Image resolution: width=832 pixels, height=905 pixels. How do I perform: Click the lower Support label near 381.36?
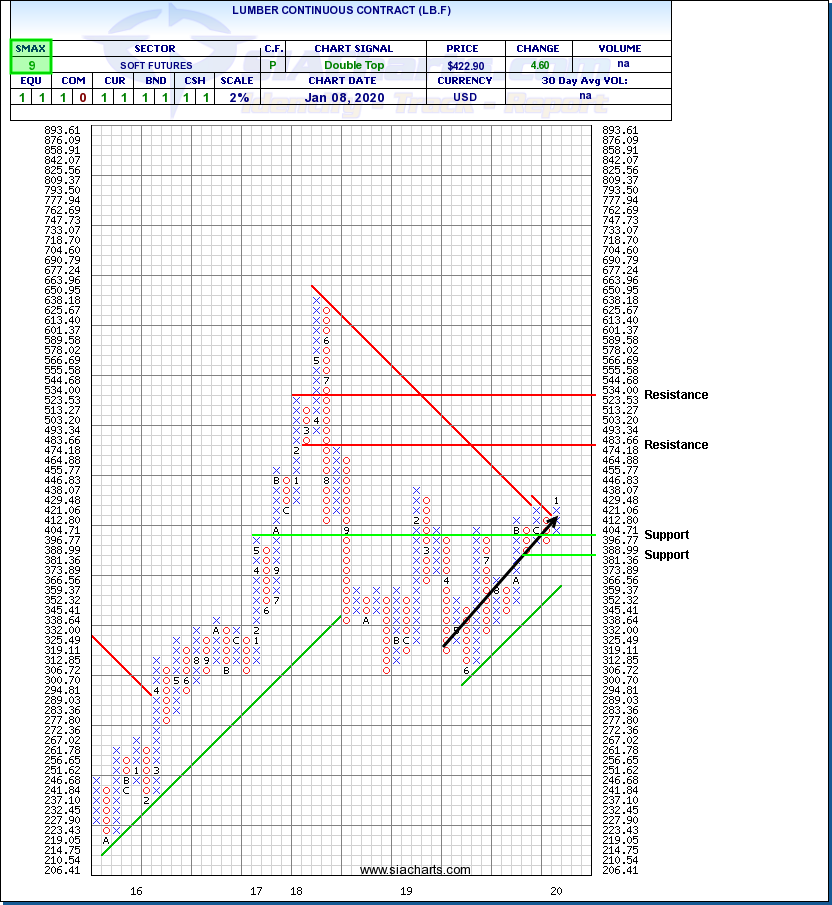click(x=667, y=555)
